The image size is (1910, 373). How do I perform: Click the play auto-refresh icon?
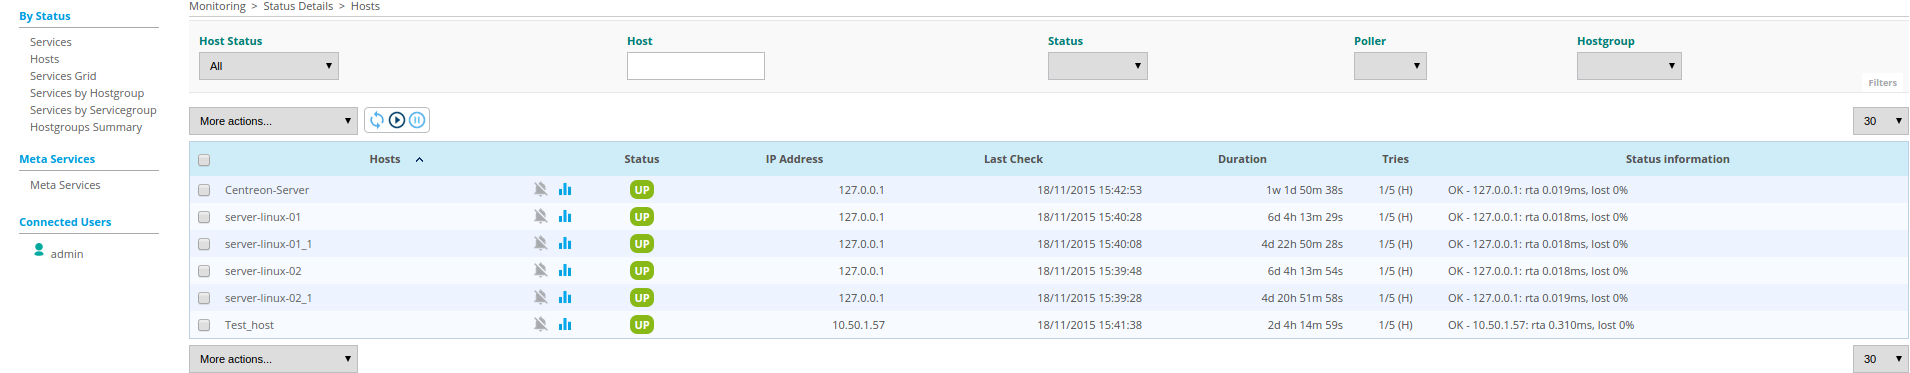point(397,120)
